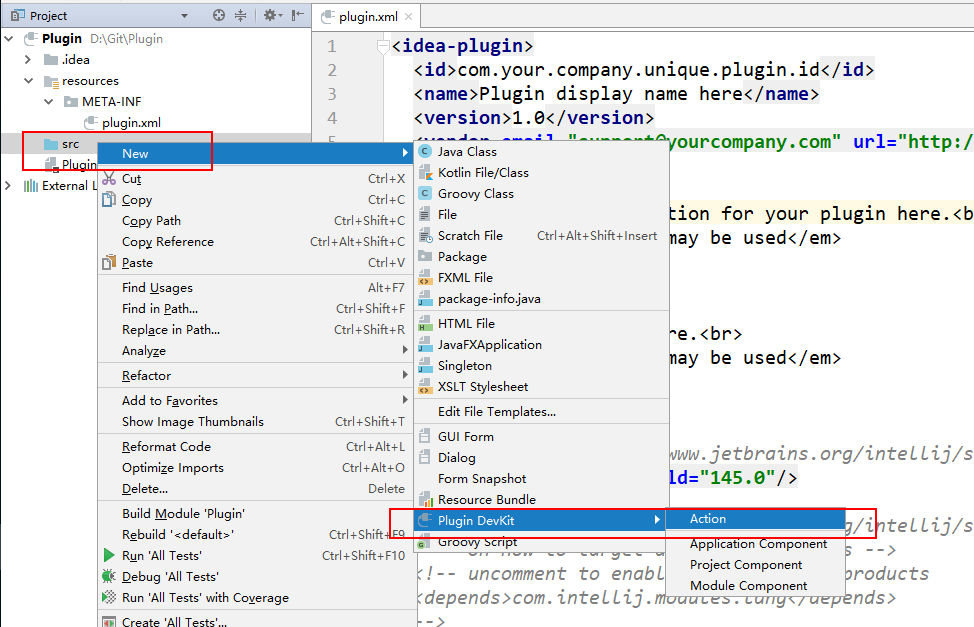Open the Project view dropdown arrow
Screen dimensions: 974x627
[184, 16]
